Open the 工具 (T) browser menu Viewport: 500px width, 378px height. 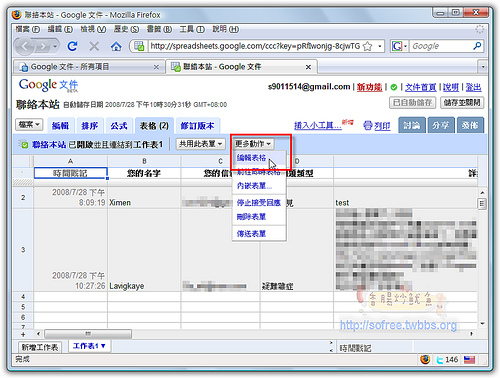pos(192,29)
